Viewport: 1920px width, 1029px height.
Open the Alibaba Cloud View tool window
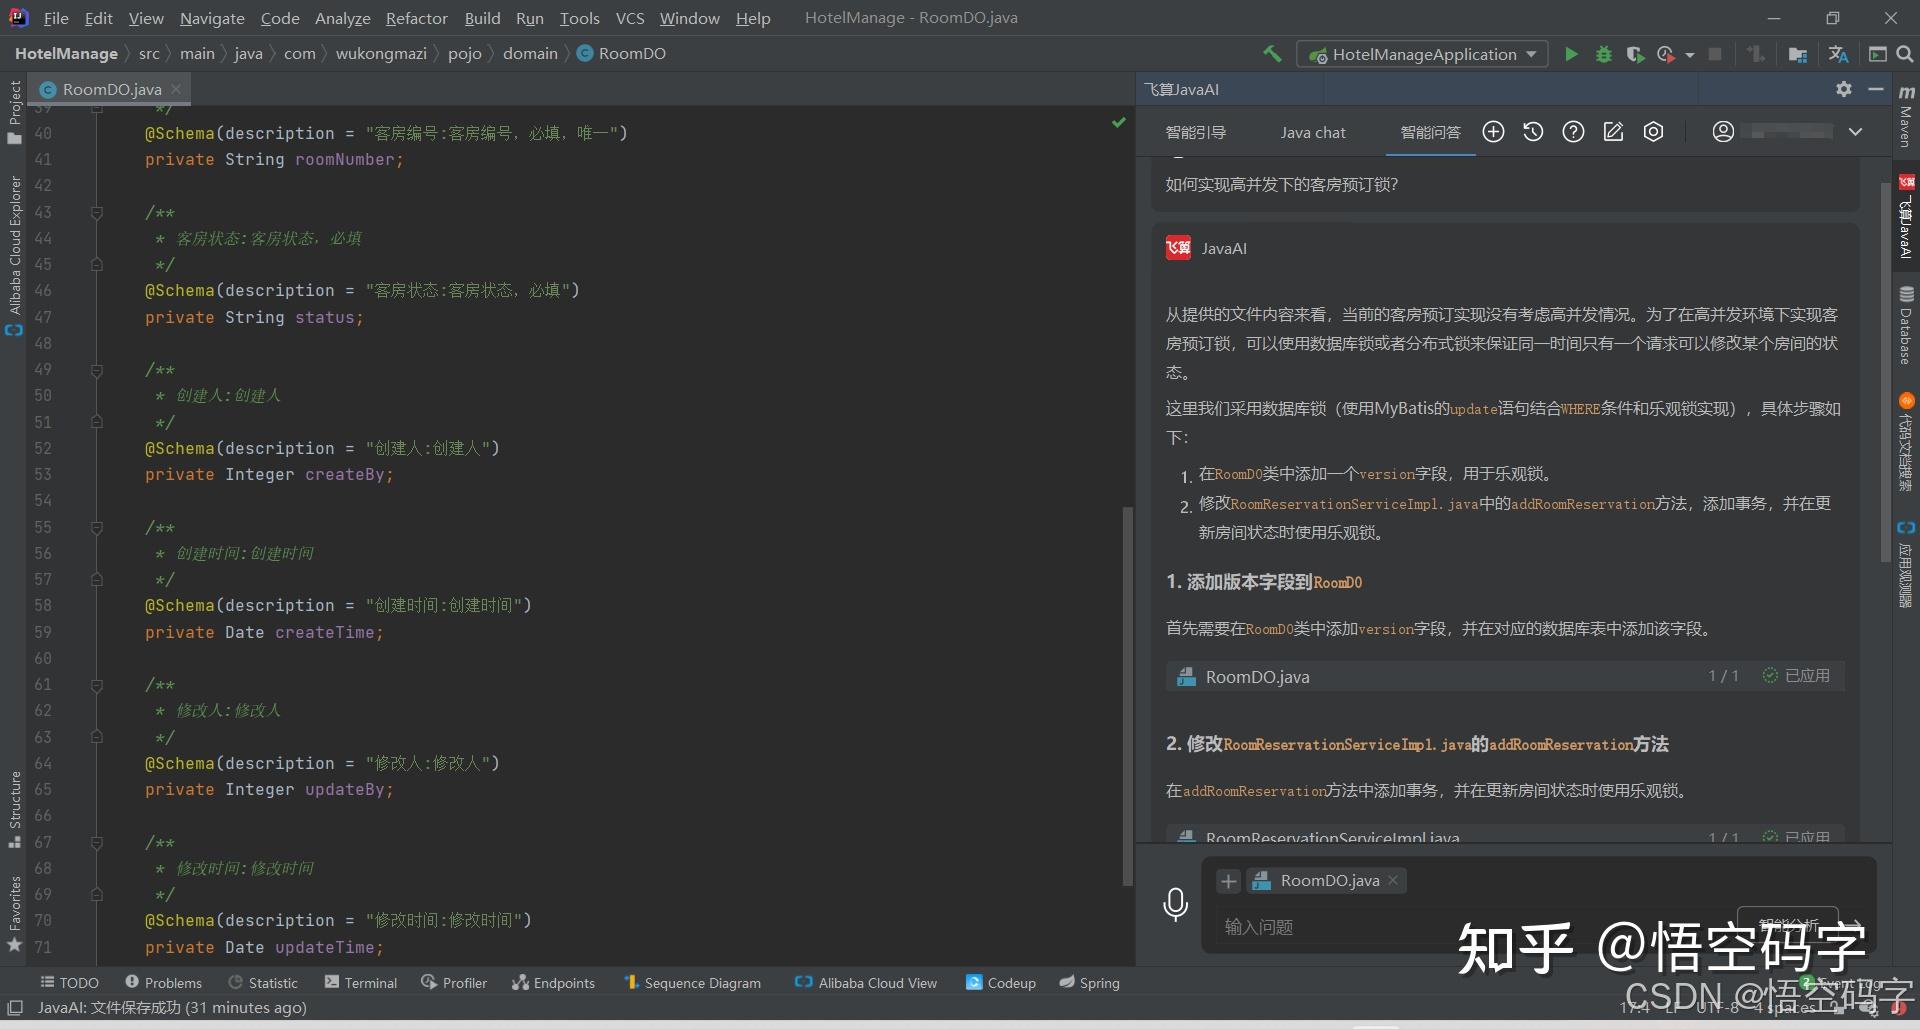tap(866, 983)
